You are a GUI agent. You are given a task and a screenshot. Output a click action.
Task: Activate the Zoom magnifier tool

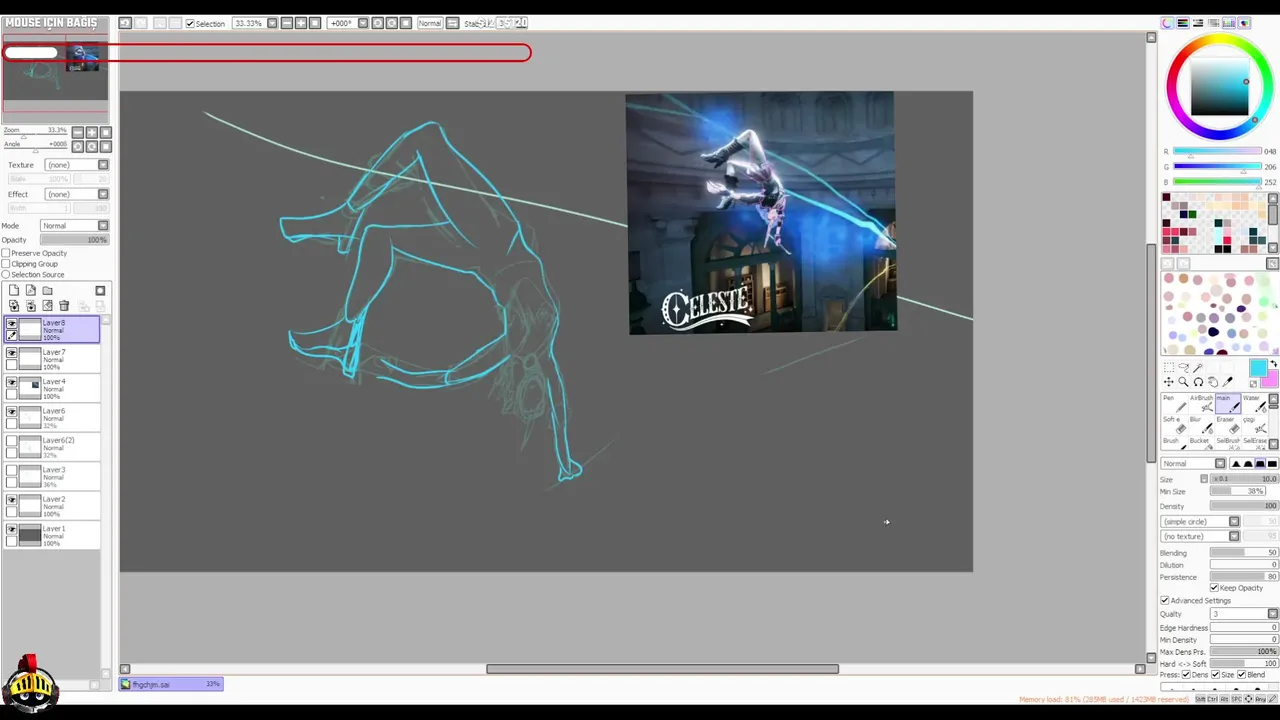1184,382
